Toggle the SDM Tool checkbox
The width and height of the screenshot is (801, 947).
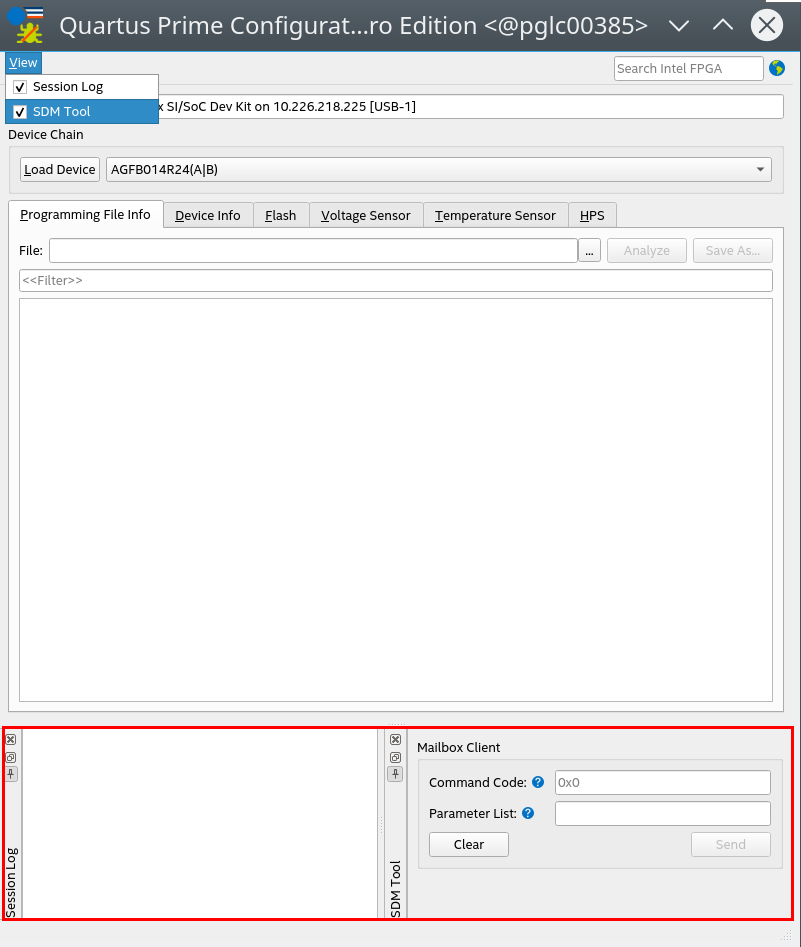click(20, 112)
